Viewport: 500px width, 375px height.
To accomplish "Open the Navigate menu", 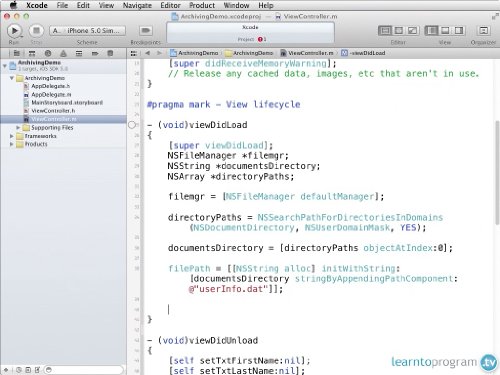I will [x=137, y=5].
